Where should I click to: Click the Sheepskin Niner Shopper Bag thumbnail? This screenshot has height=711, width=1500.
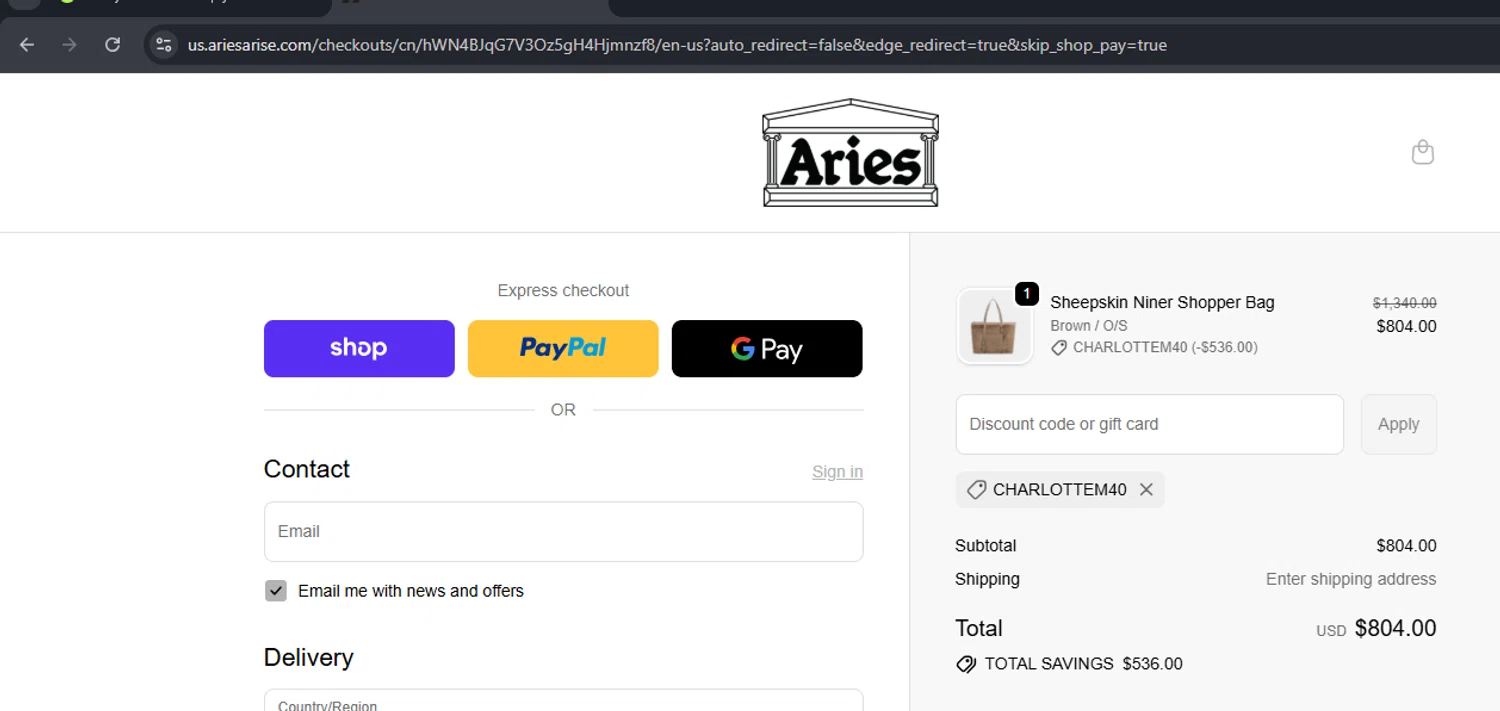995,326
